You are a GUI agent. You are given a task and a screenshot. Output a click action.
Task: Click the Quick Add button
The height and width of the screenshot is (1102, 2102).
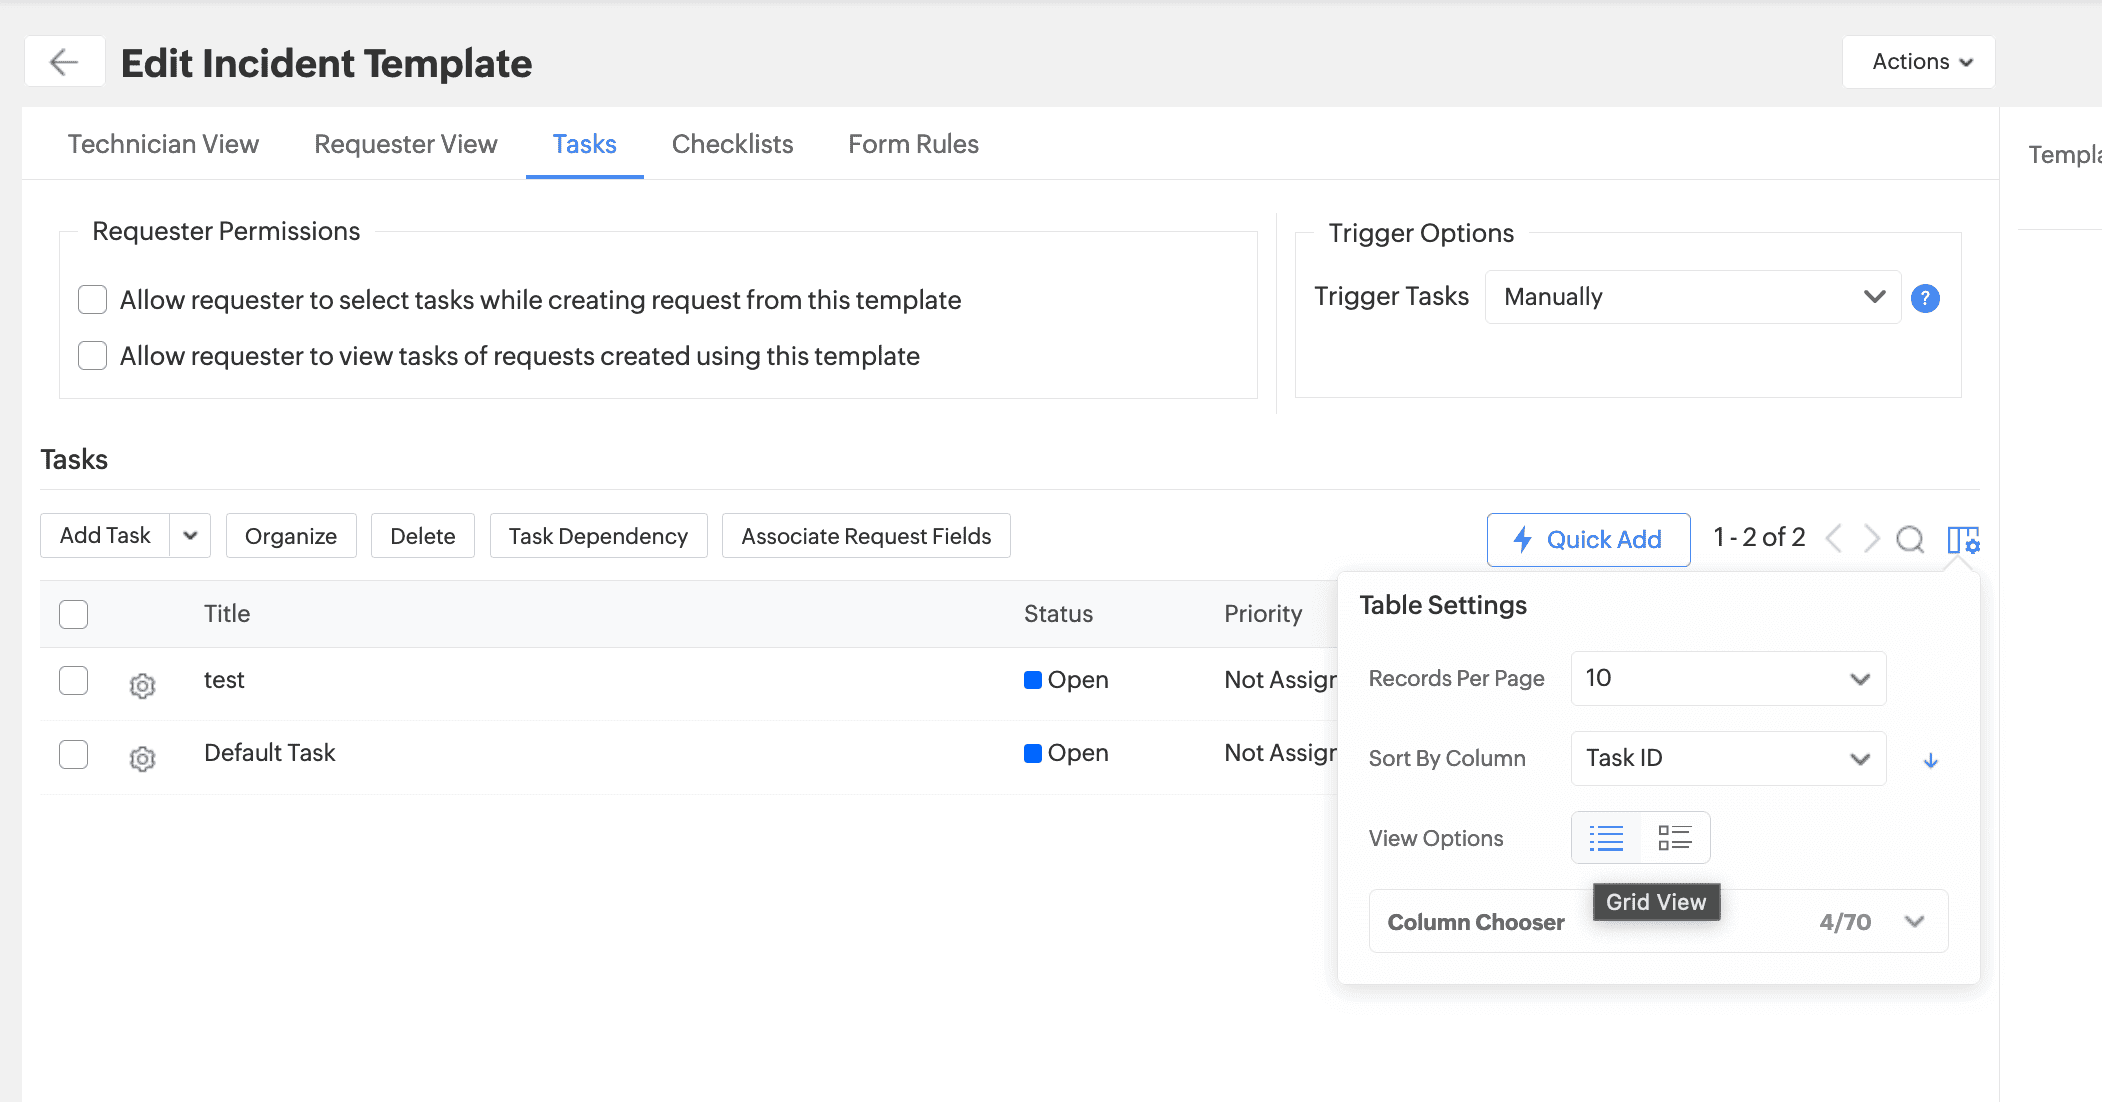(x=1588, y=540)
